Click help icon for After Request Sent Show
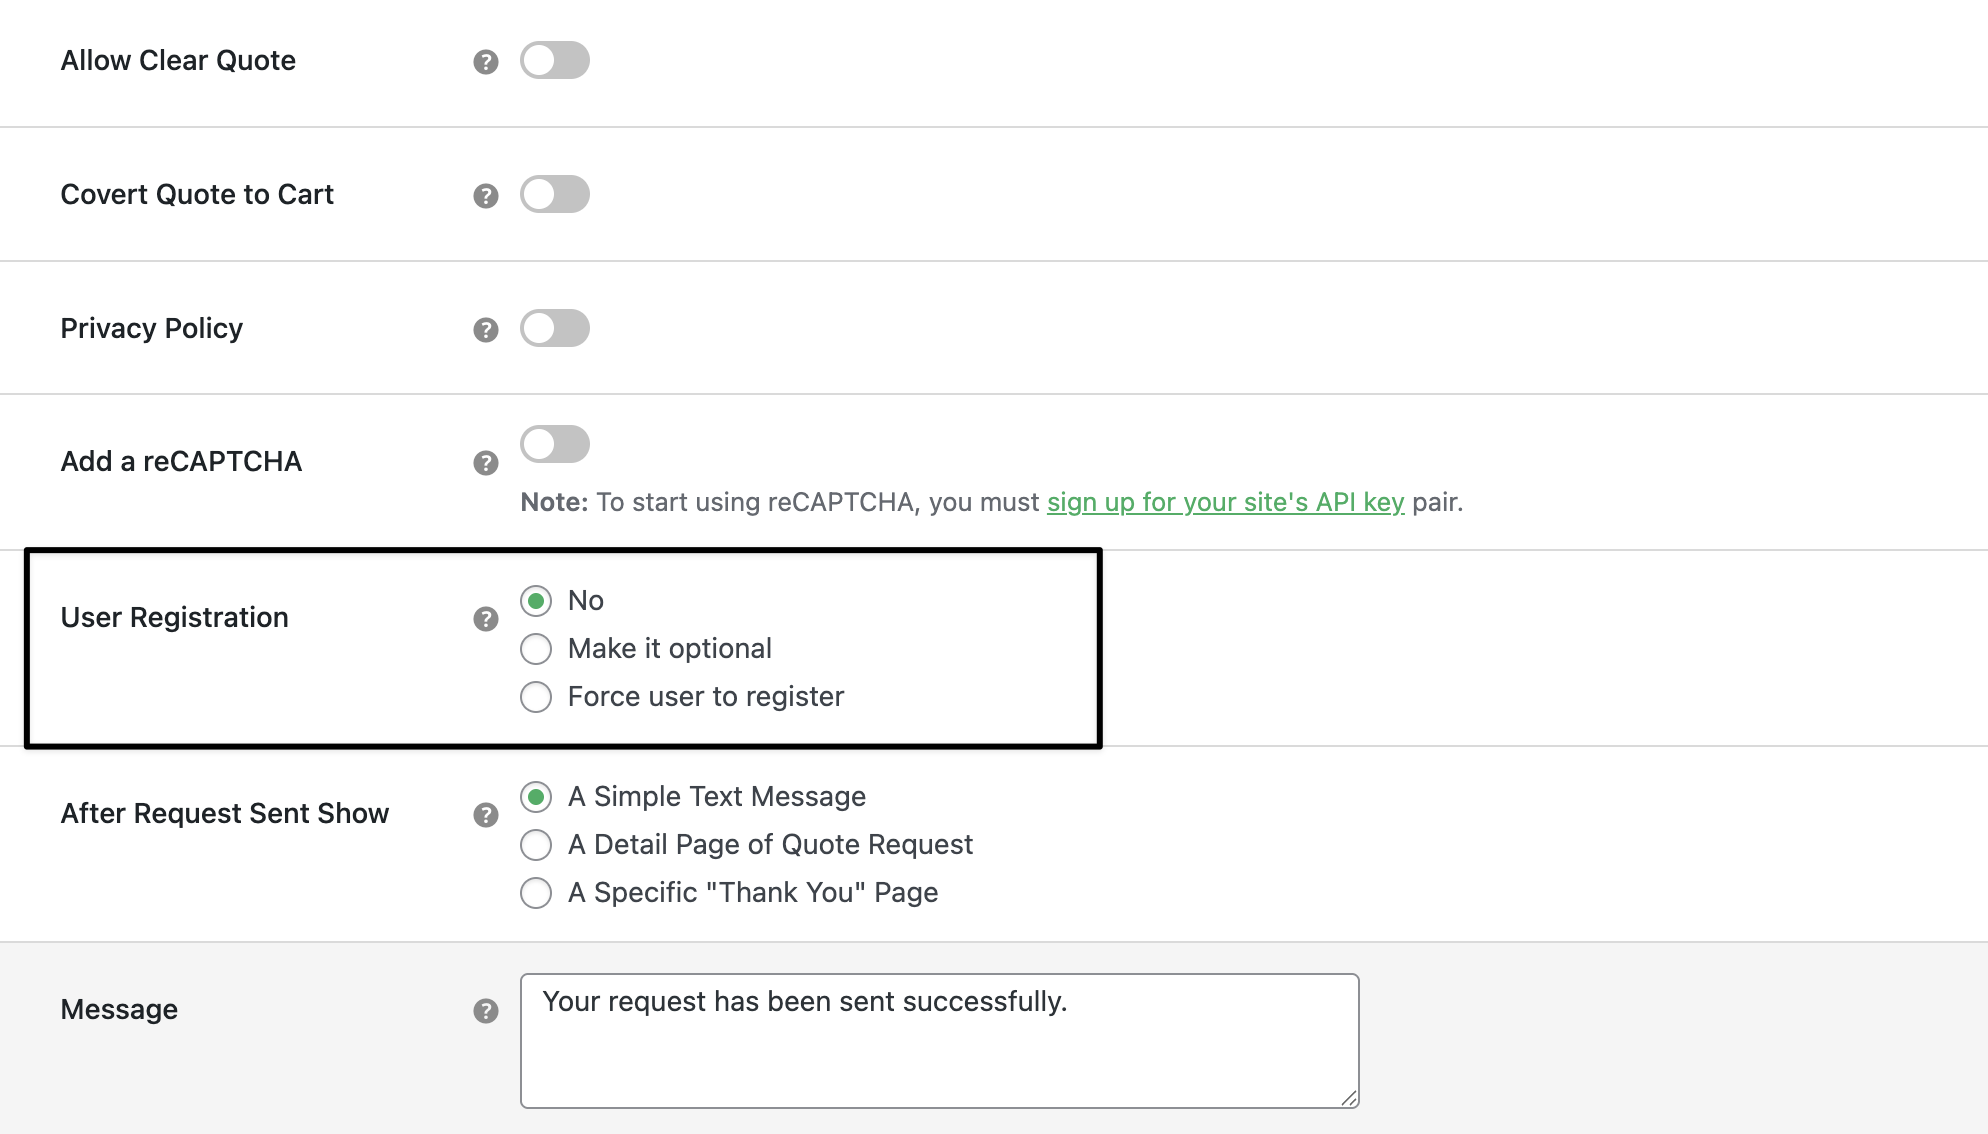Image resolution: width=1988 pixels, height=1134 pixels. point(486,815)
